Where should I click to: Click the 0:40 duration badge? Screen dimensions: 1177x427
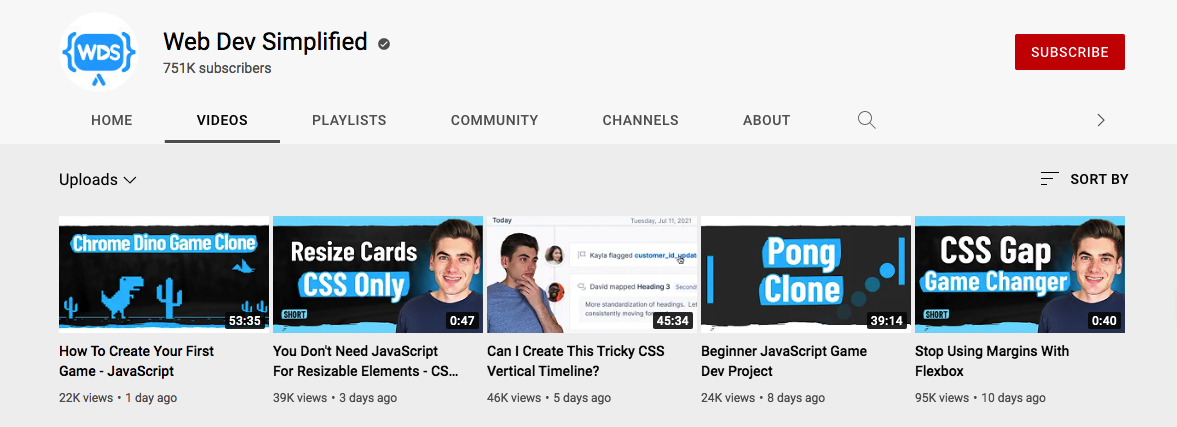[x=1104, y=321]
